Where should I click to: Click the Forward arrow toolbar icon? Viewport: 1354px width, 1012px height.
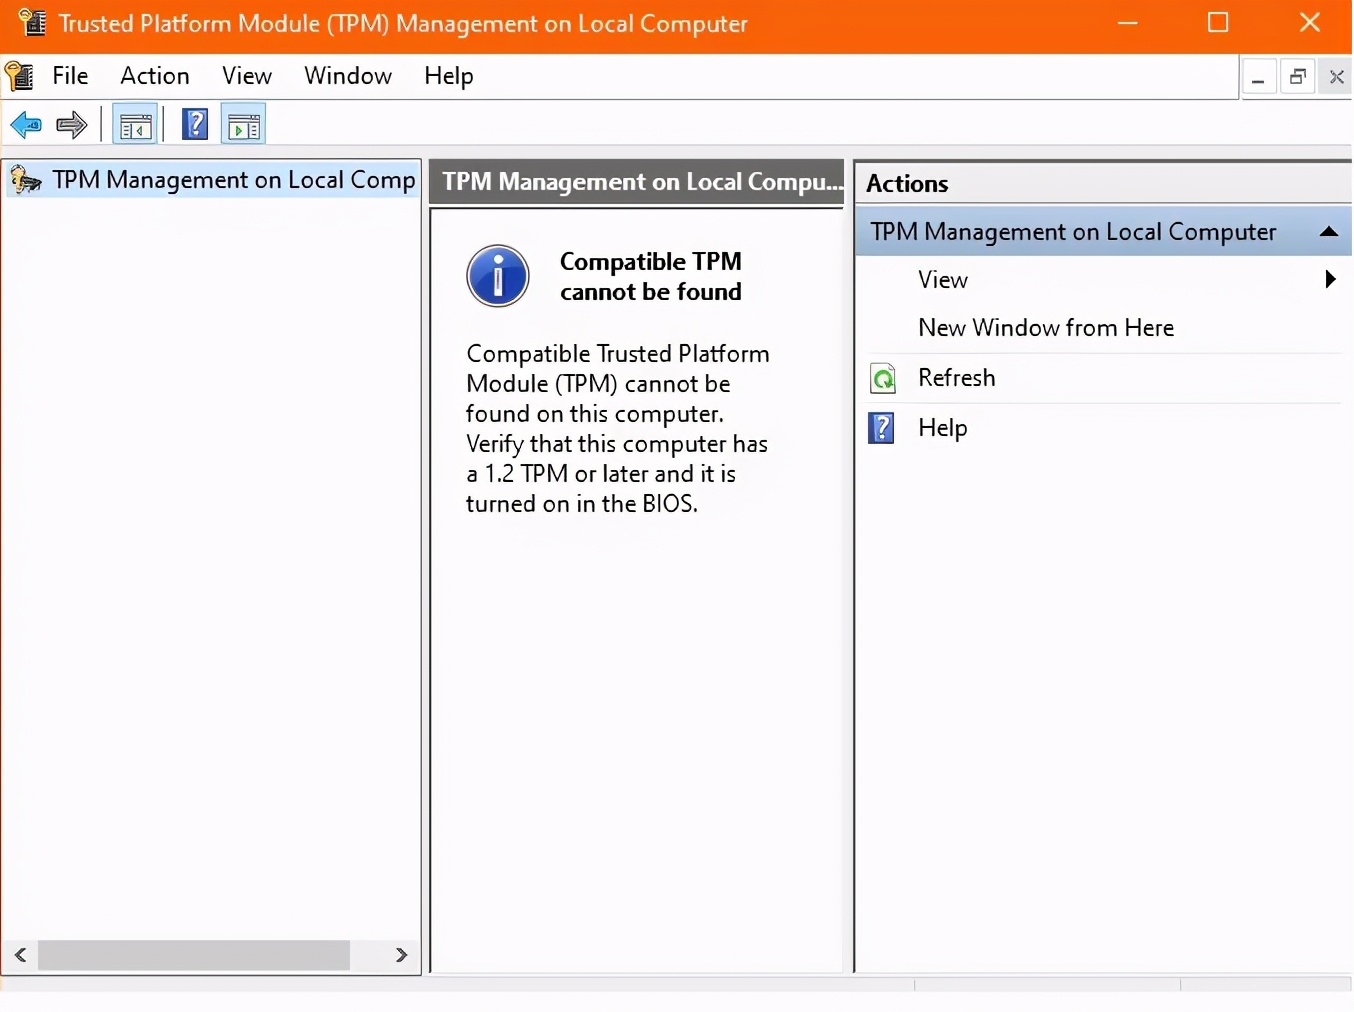click(x=71, y=125)
